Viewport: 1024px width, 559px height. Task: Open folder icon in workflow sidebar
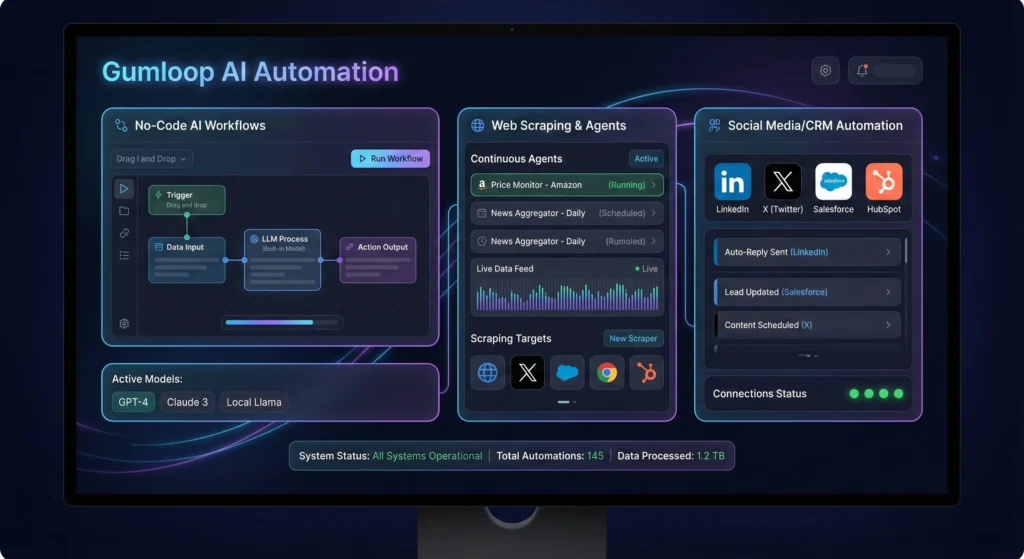click(124, 211)
